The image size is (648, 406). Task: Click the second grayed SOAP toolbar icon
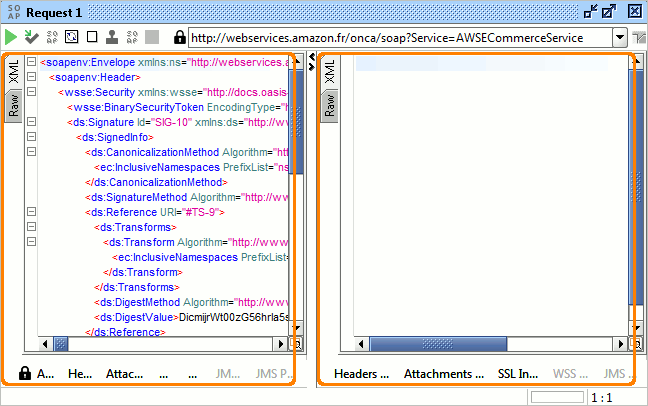click(x=132, y=37)
